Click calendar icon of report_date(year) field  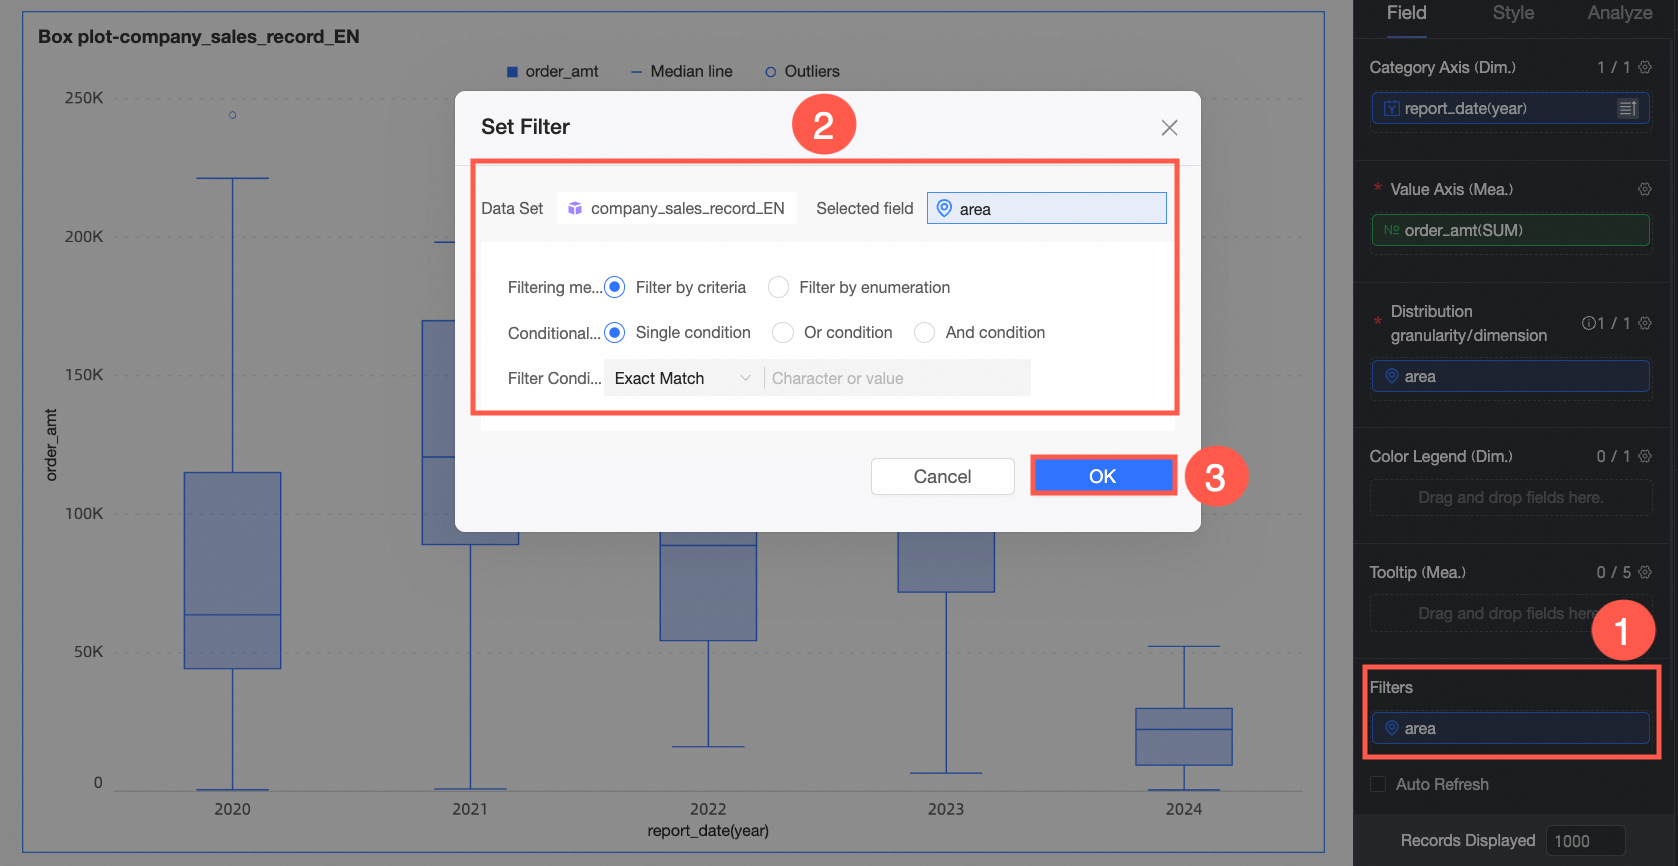pyautogui.click(x=1391, y=108)
